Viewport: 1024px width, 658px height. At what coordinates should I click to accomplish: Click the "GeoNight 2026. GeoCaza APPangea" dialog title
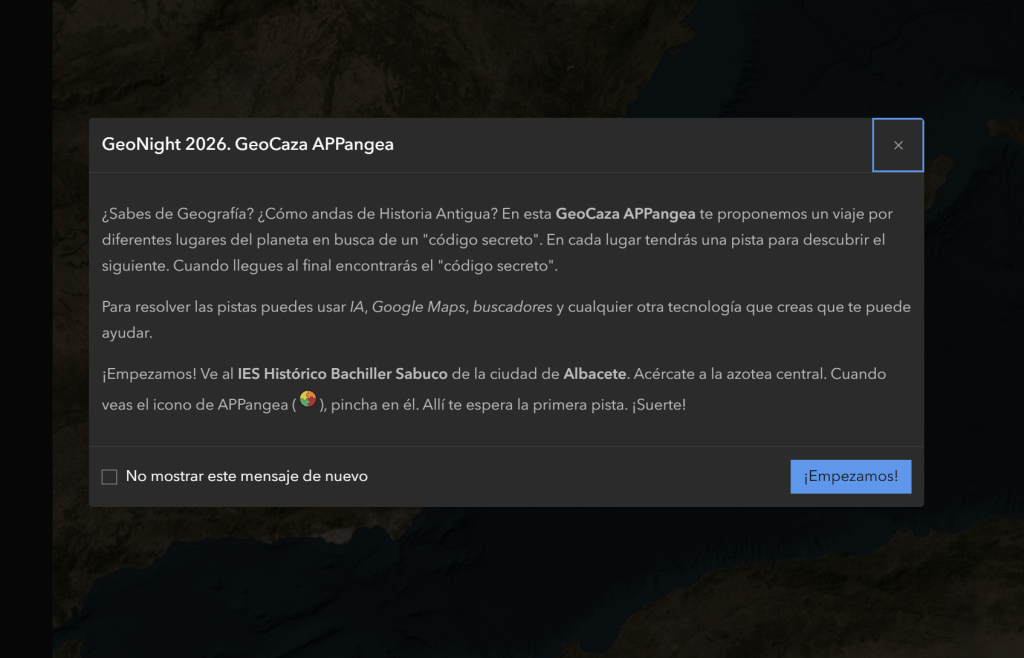coord(248,144)
